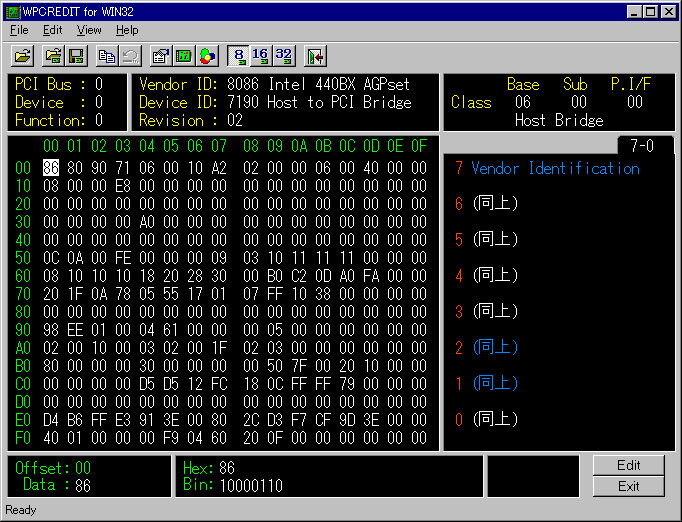Select bit 7 Vendor Identification entry
This screenshot has height=522, width=682.
click(548, 168)
